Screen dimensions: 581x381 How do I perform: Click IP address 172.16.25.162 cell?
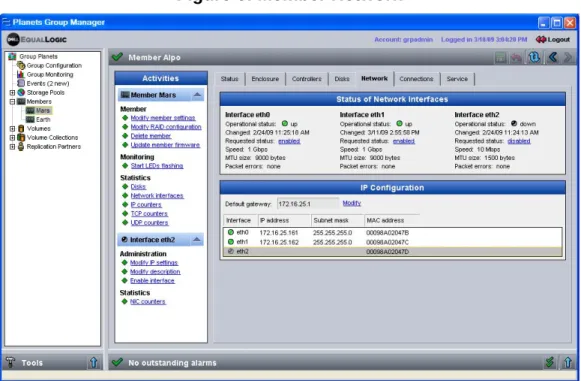278,242
